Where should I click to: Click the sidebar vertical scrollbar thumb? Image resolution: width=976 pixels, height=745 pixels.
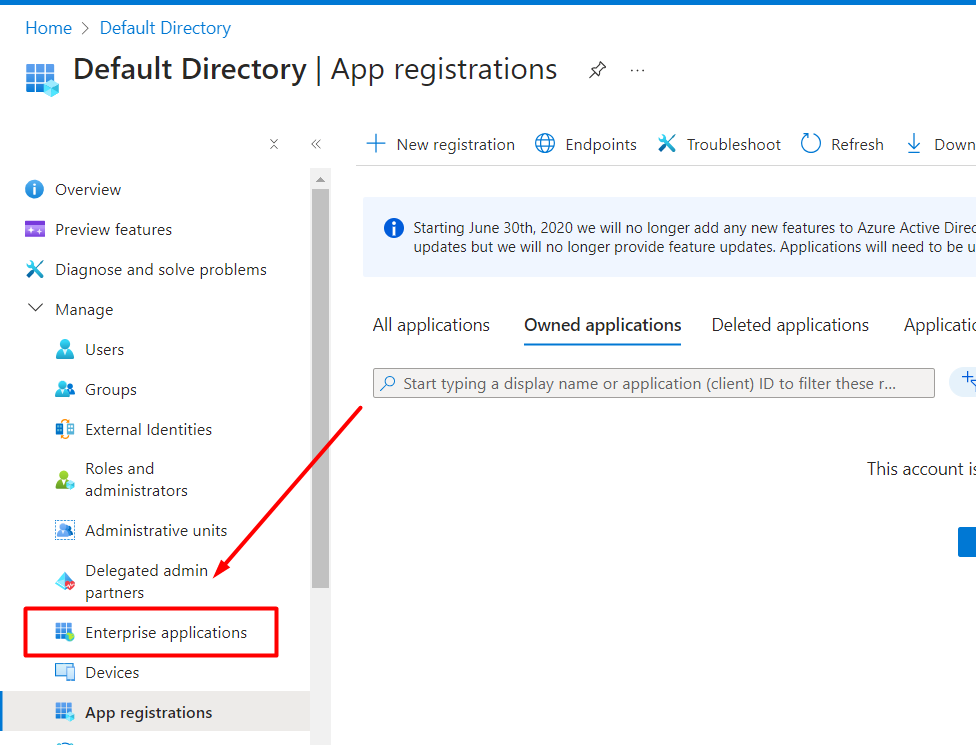tap(320, 388)
